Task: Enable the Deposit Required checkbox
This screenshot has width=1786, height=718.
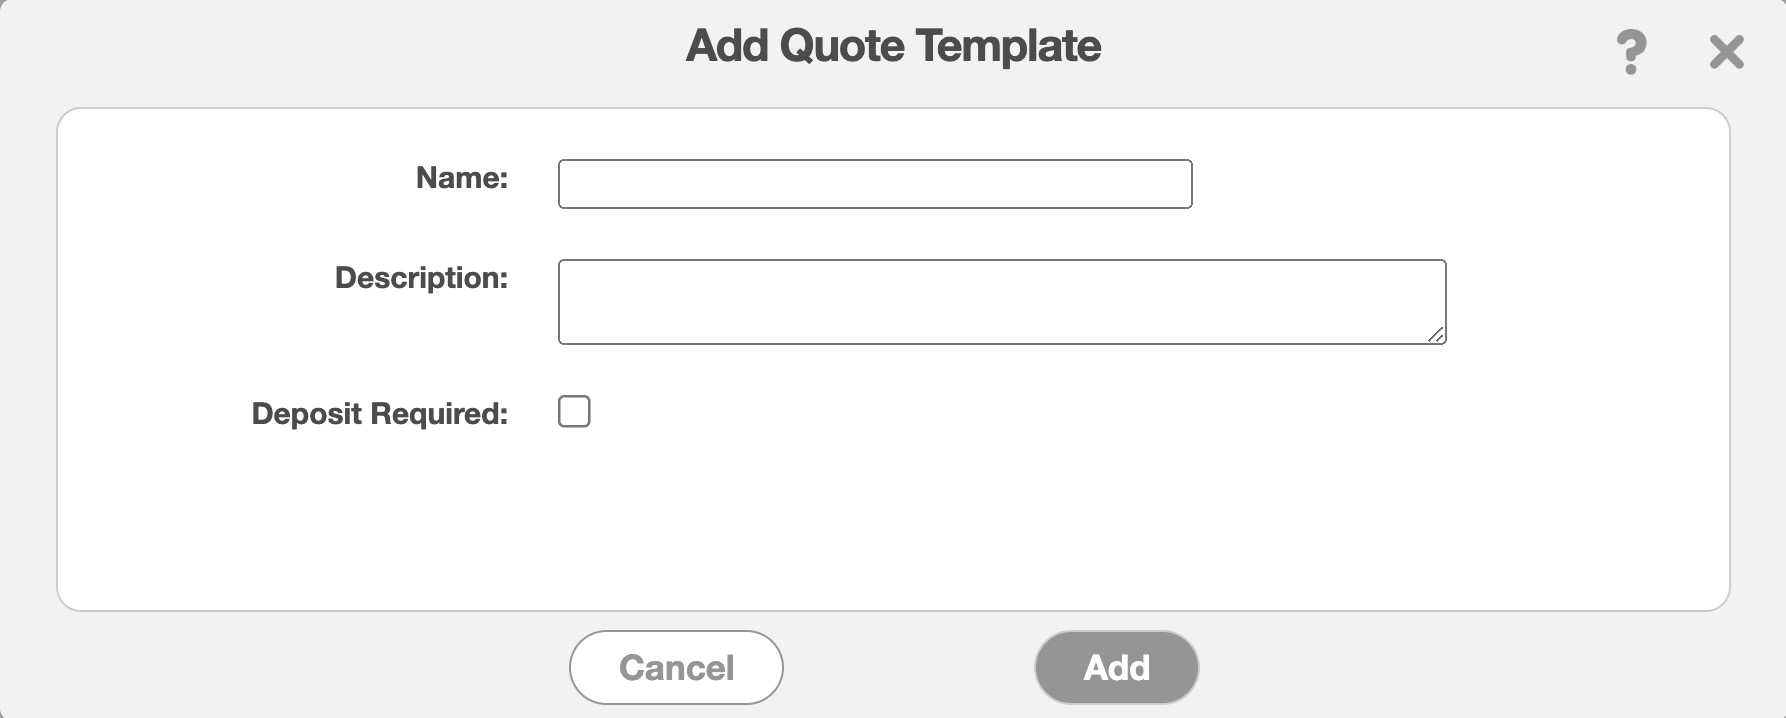Action: pyautogui.click(x=574, y=411)
